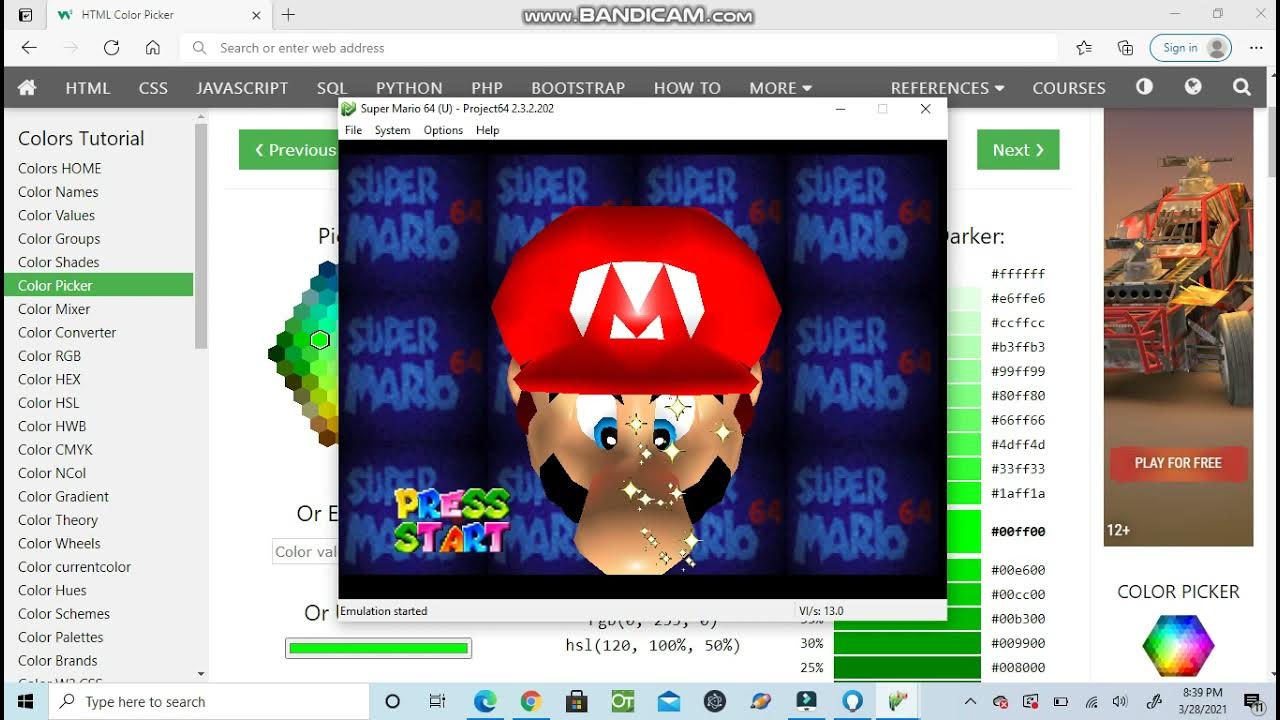This screenshot has width=1280, height=720.
Task: Open PYTHON tutorial in navbar
Action: (409, 88)
